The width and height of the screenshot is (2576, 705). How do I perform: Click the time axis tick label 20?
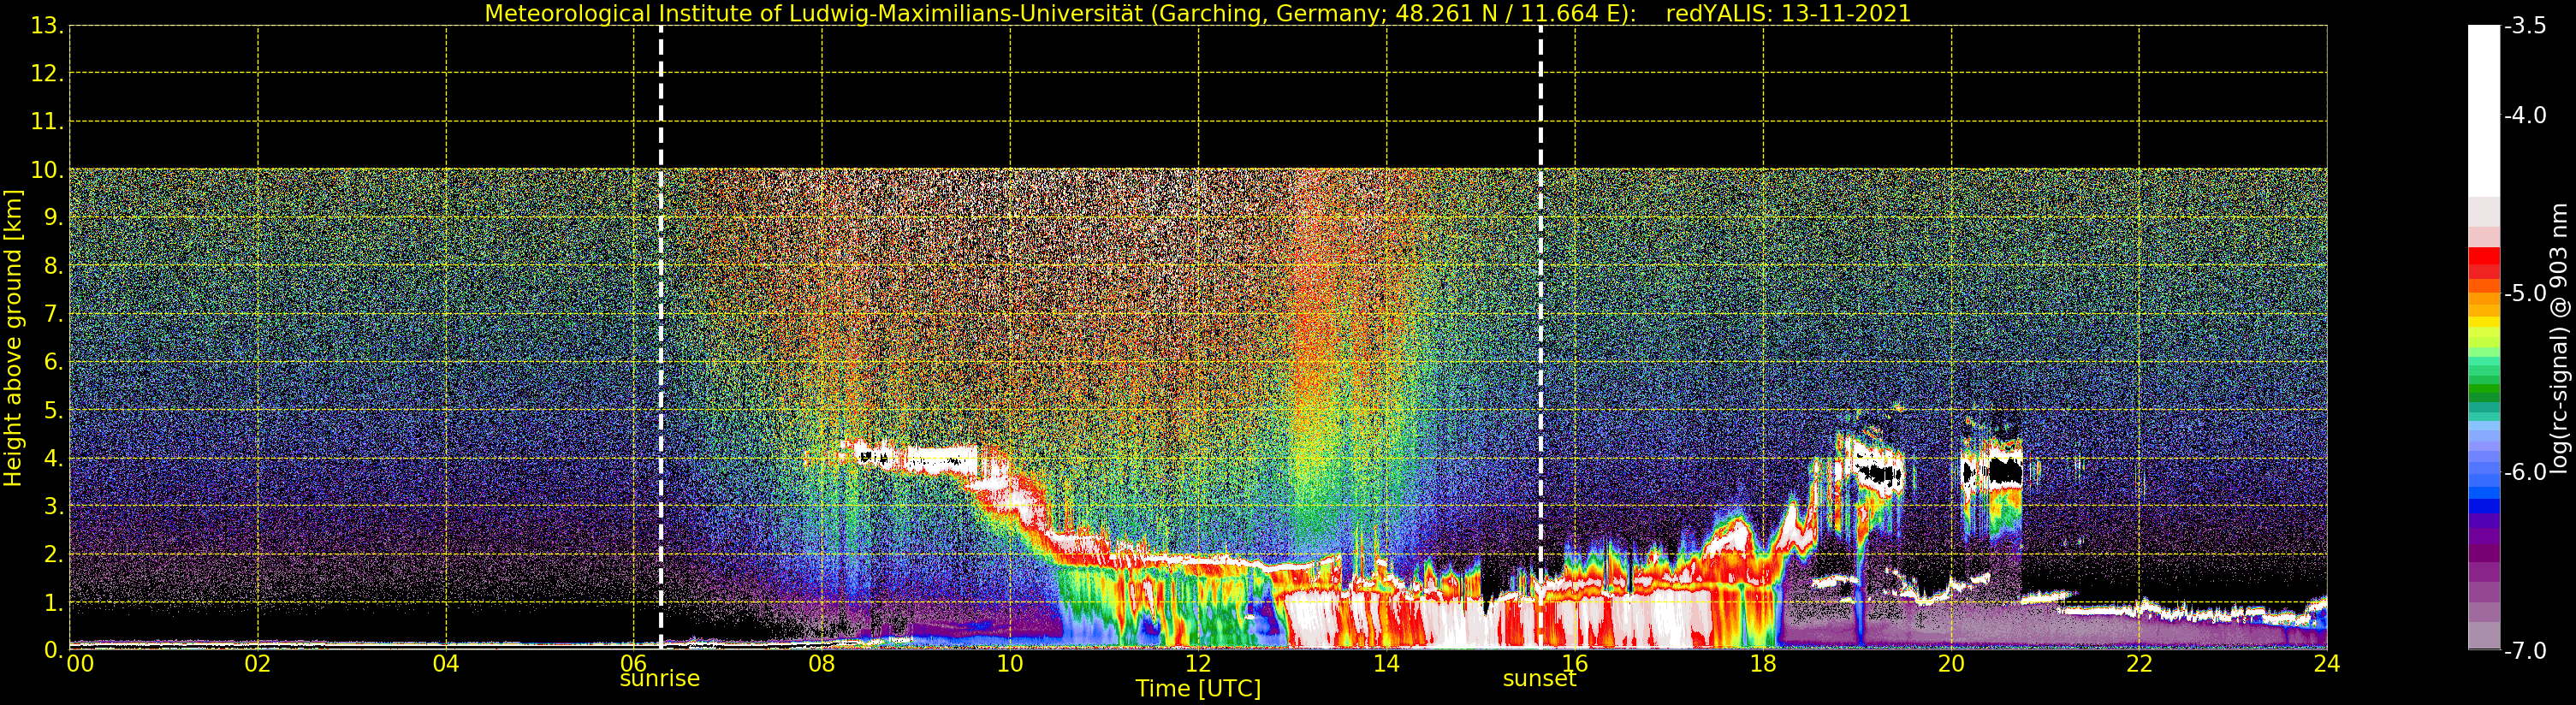click(1951, 663)
